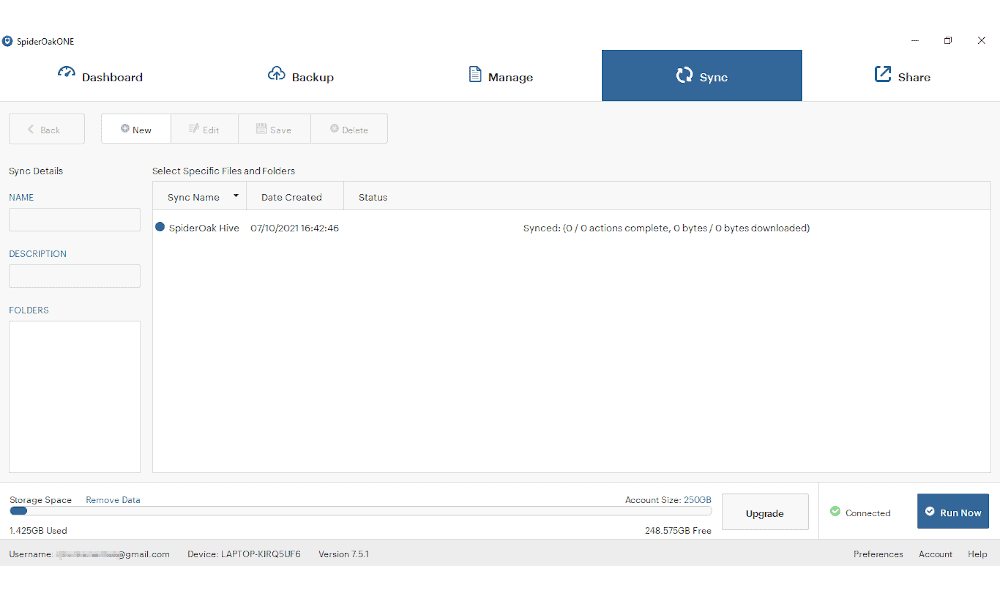1000x600 pixels.
Task: Click the date 07/10/2021 16:42:46
Action: pos(295,228)
